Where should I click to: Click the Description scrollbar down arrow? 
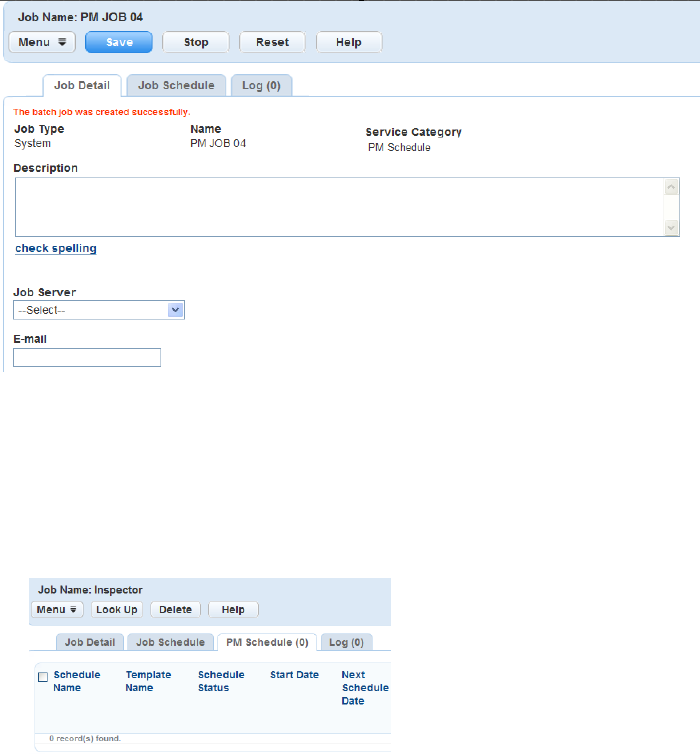point(671,227)
